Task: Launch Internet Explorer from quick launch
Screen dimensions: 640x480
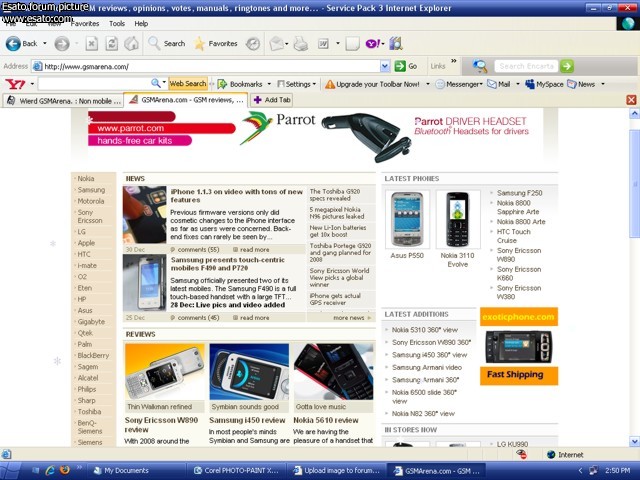Action: coord(50,470)
